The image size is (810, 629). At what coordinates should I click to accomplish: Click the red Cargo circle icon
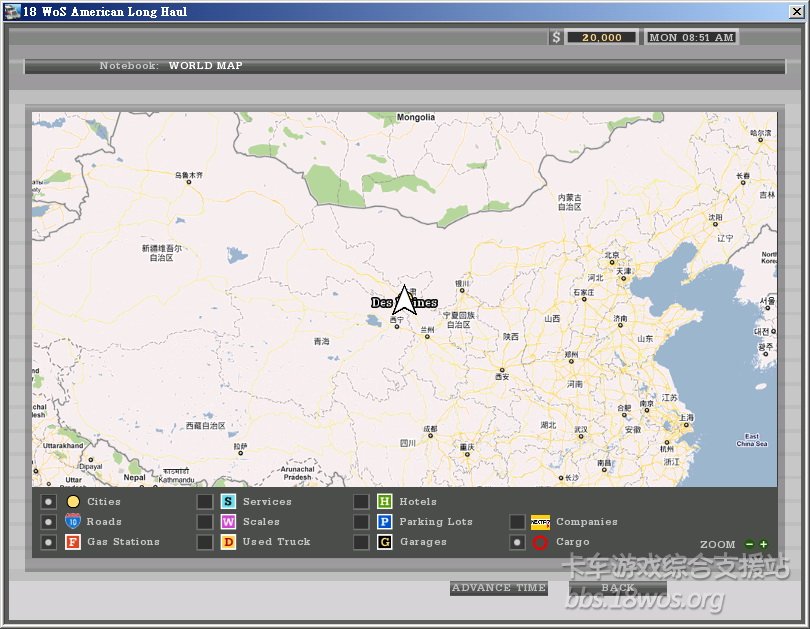pos(540,542)
